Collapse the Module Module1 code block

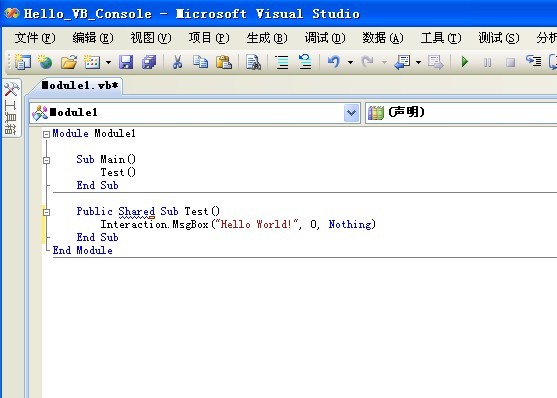[x=46, y=134]
